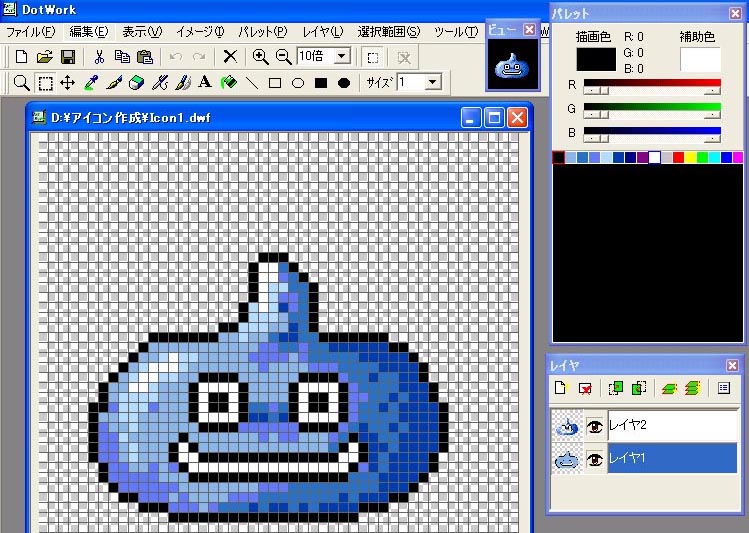Open layer properties list icon

[724, 388]
